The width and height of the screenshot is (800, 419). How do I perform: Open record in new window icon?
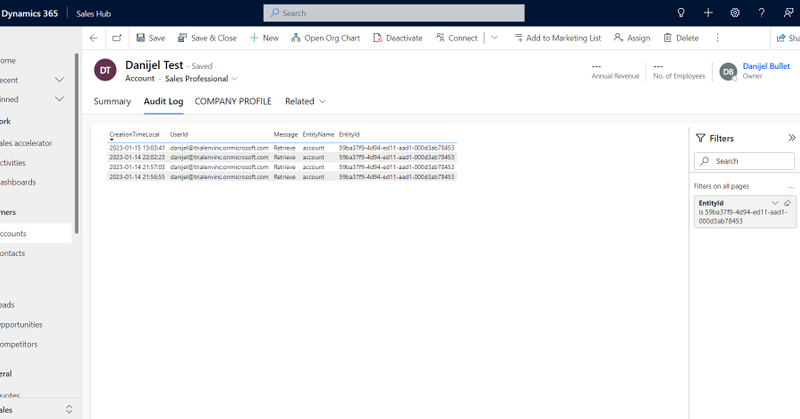(117, 38)
